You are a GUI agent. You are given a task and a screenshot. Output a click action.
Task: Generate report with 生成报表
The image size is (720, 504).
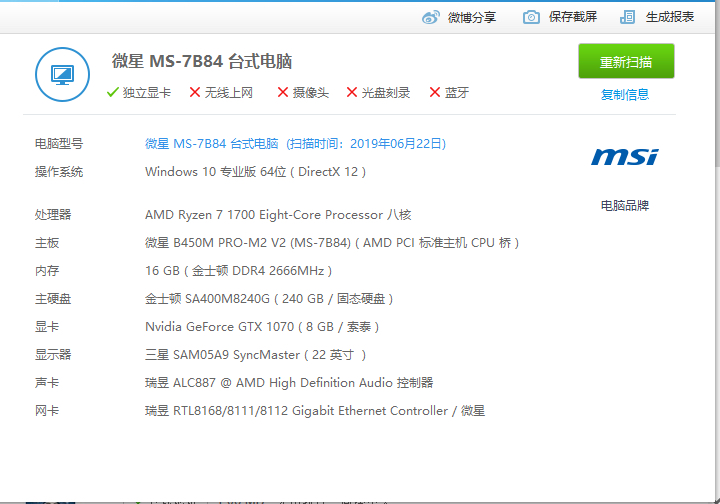[x=669, y=17]
